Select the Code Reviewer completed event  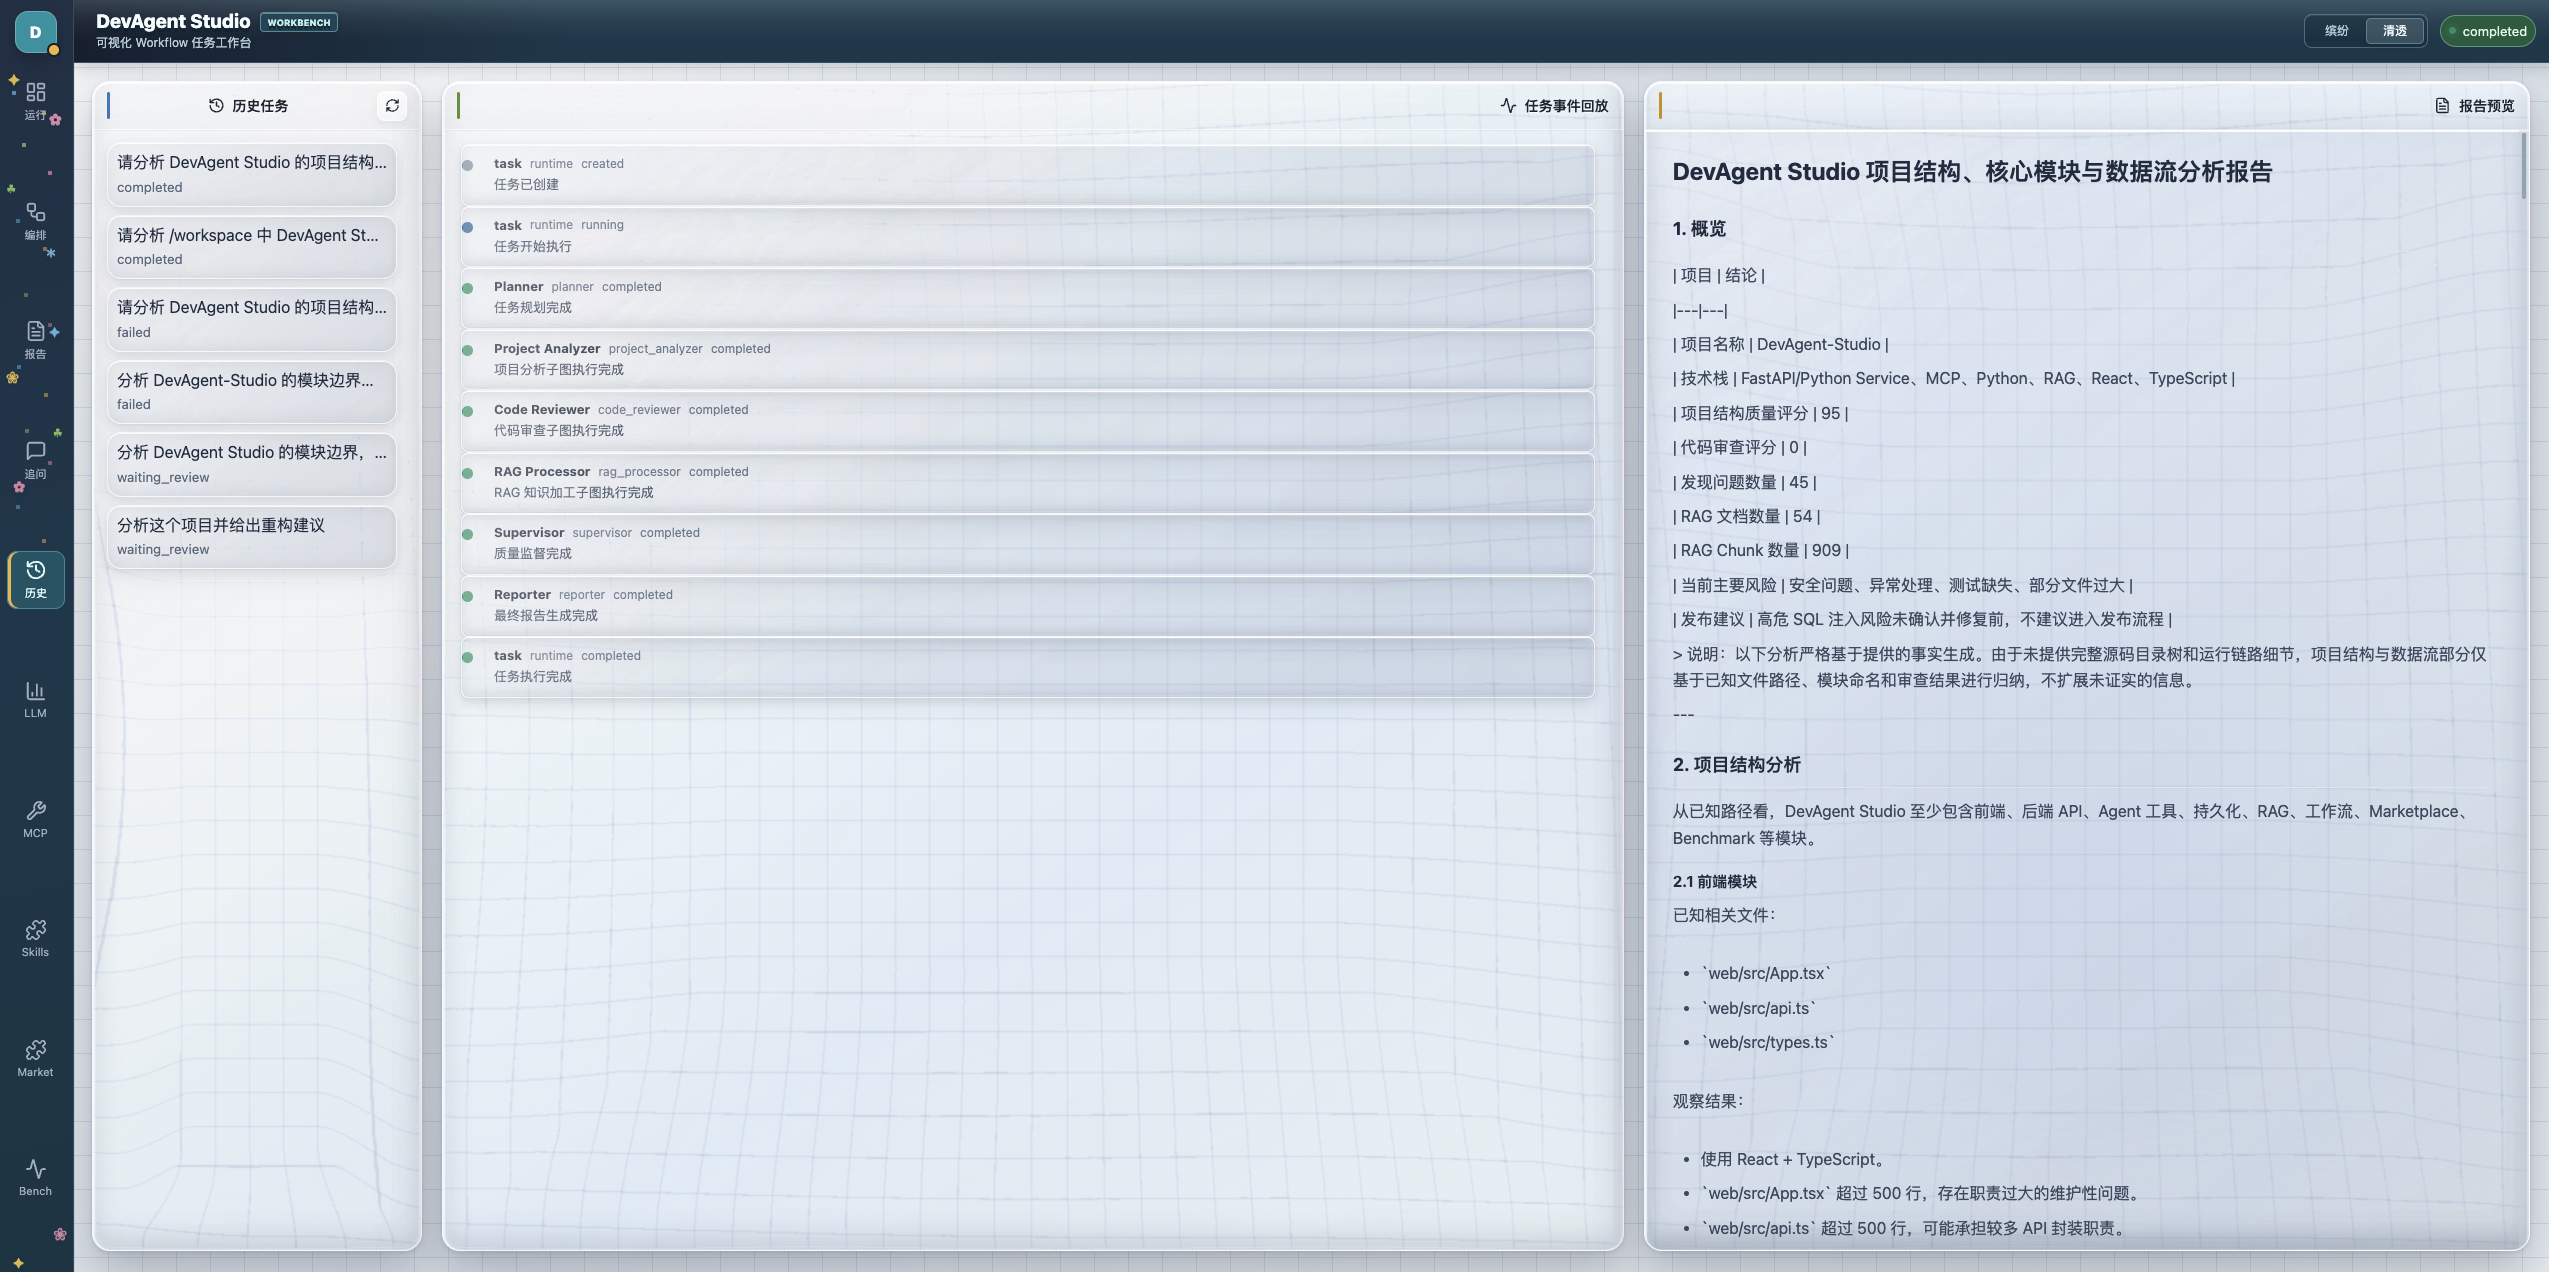[1027, 420]
